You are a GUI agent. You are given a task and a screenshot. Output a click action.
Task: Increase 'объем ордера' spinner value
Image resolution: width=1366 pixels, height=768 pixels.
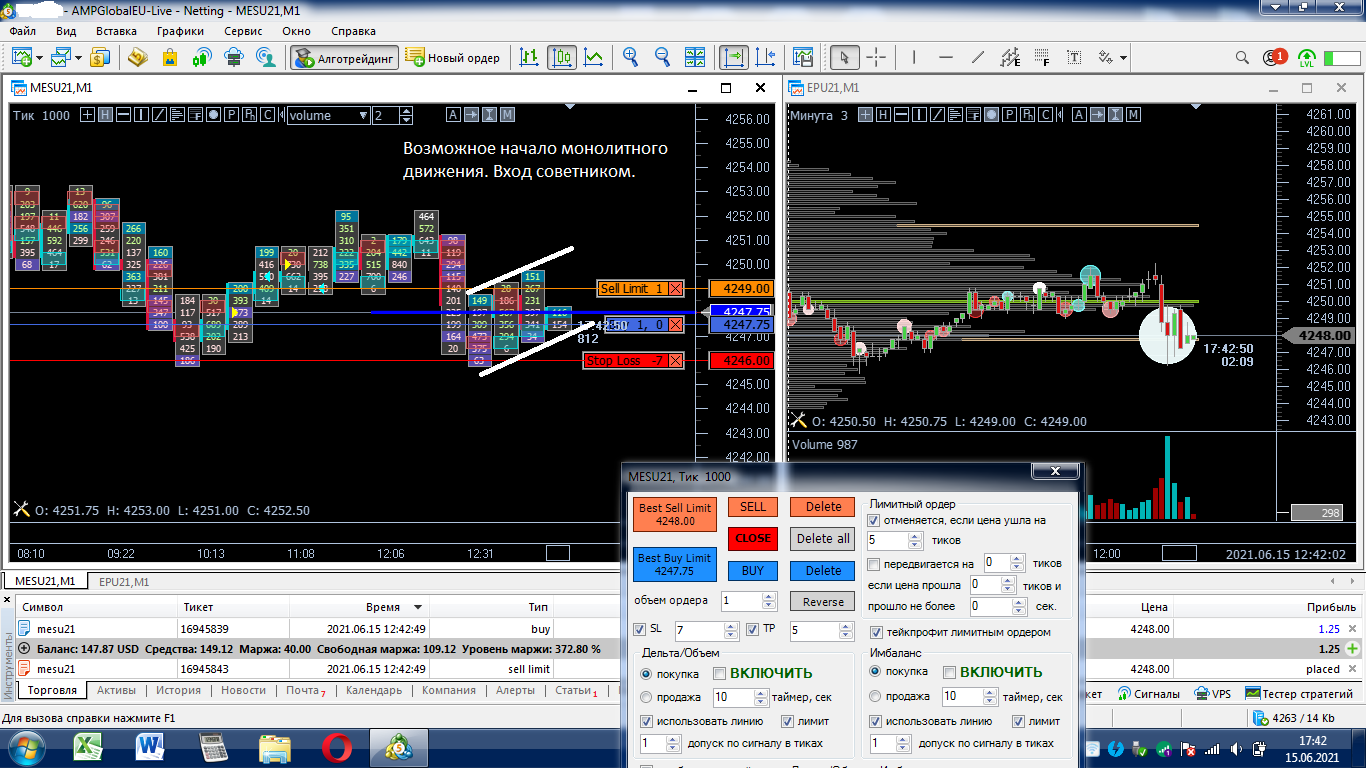click(769, 597)
